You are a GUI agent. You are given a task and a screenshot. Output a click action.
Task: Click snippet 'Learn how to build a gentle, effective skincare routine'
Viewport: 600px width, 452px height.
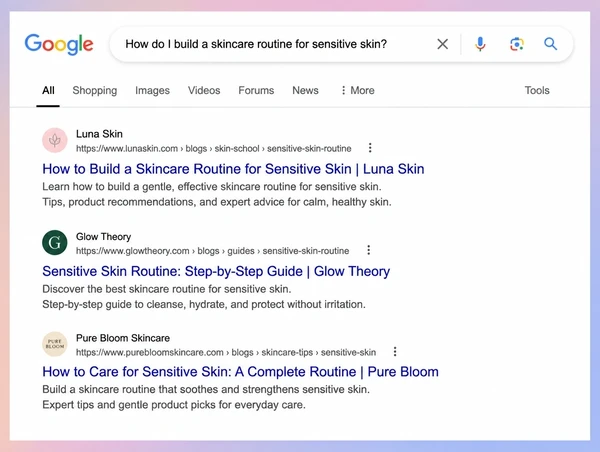212,187
